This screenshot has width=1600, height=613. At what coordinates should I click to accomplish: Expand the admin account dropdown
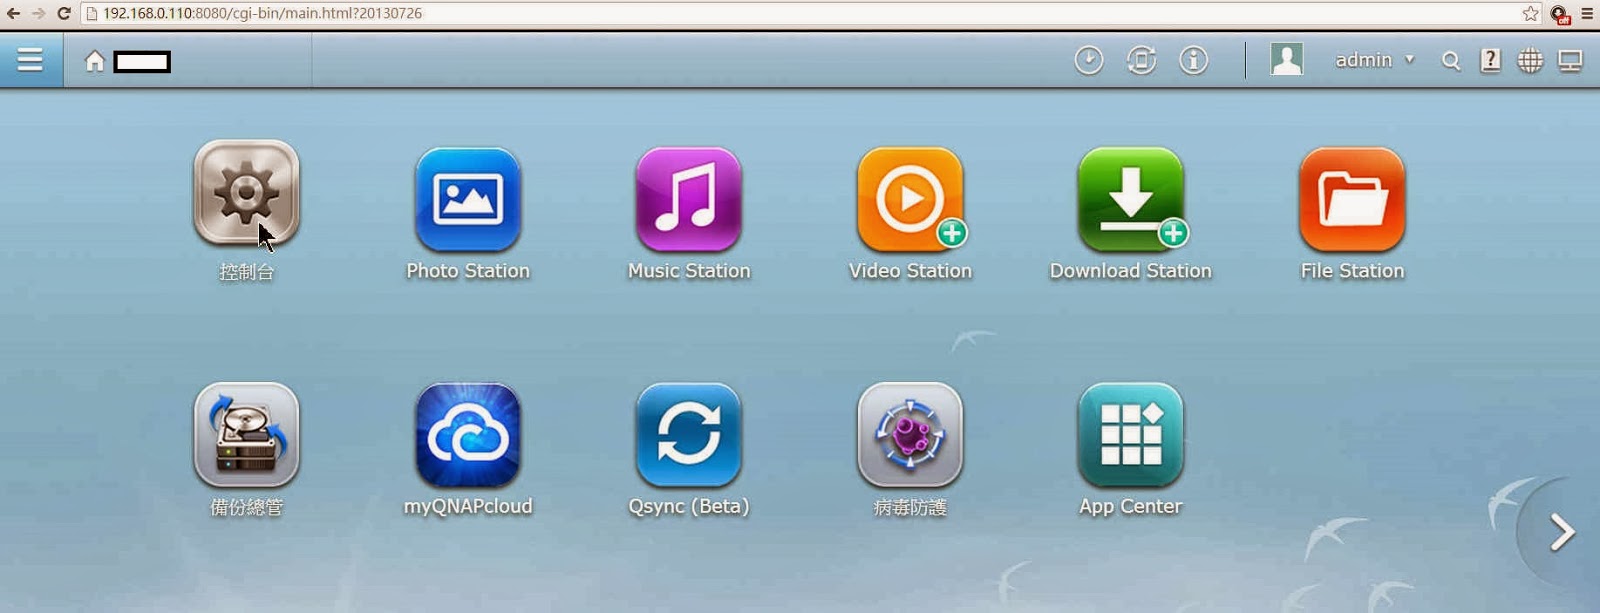click(x=1375, y=60)
